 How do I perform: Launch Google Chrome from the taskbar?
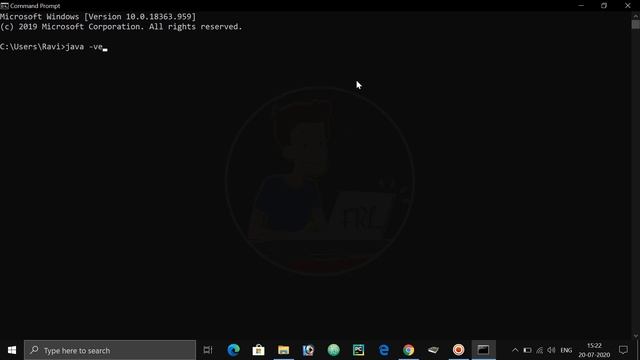tap(409, 350)
